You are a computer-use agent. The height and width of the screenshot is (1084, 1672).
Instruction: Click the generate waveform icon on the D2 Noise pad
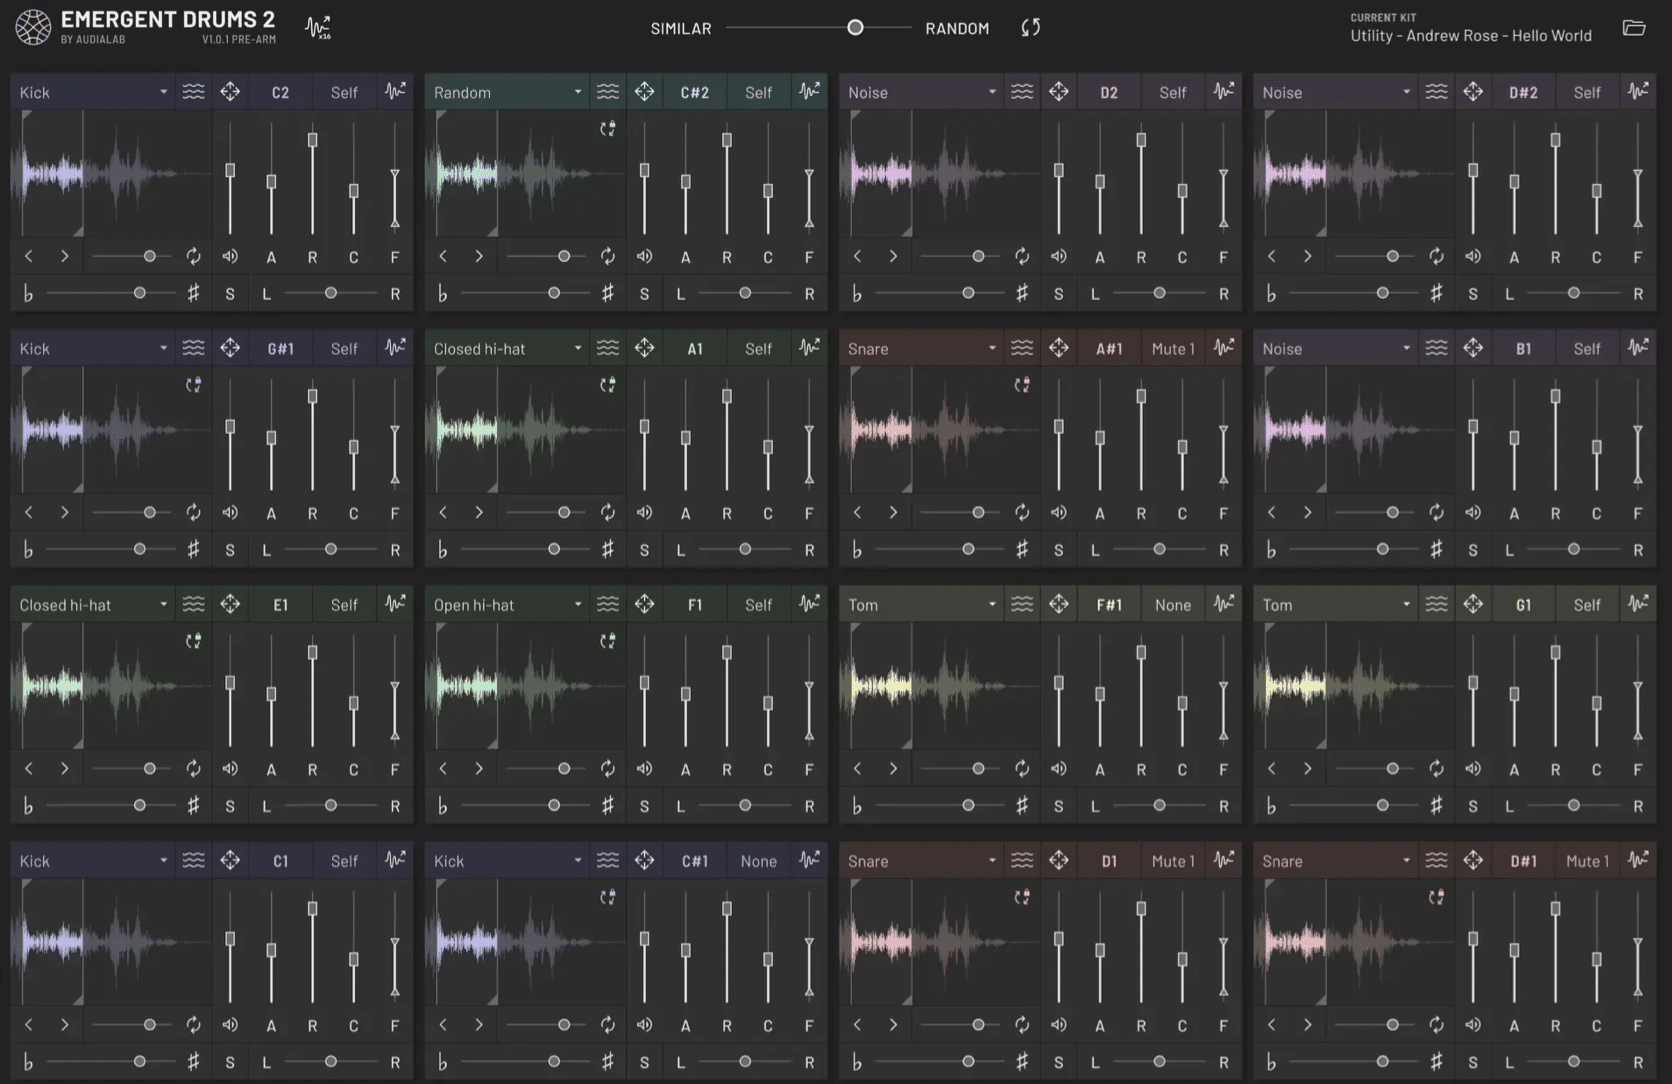(x=1224, y=92)
